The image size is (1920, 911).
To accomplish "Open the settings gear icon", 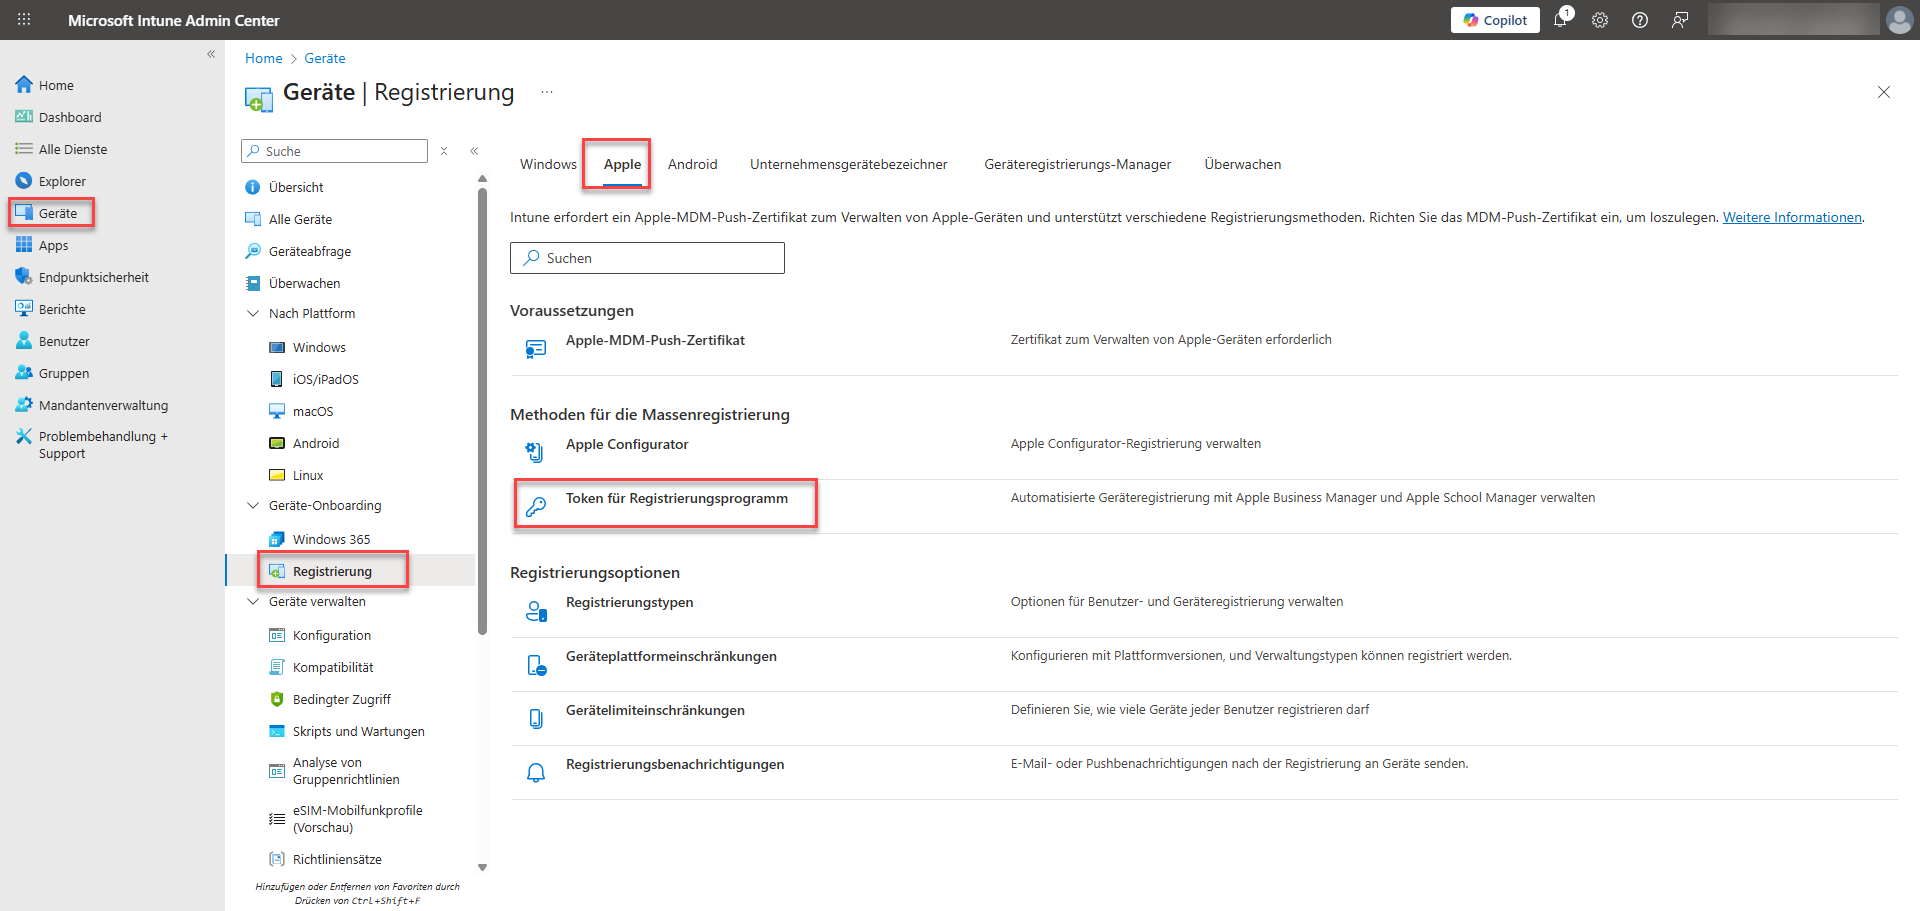I will point(1600,20).
